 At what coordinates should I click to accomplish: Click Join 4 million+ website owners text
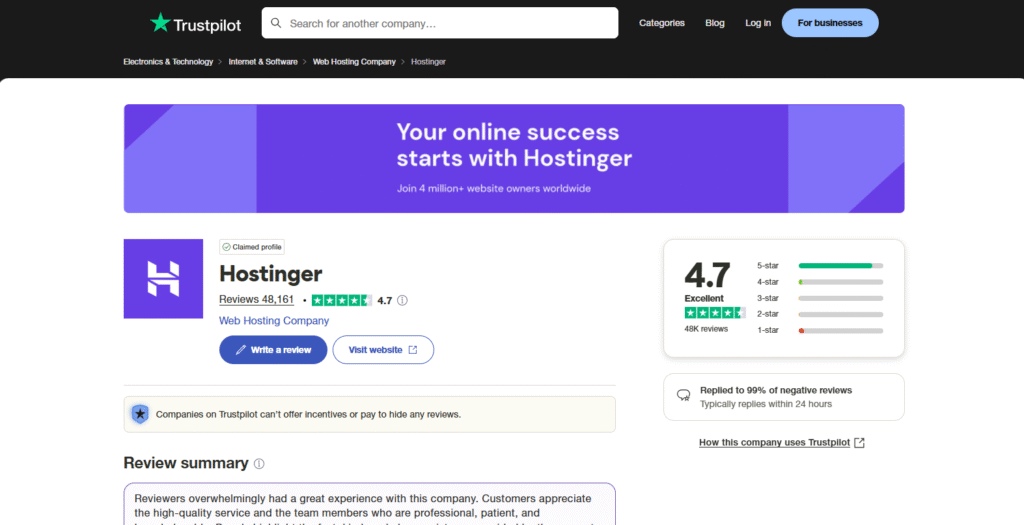pos(494,189)
